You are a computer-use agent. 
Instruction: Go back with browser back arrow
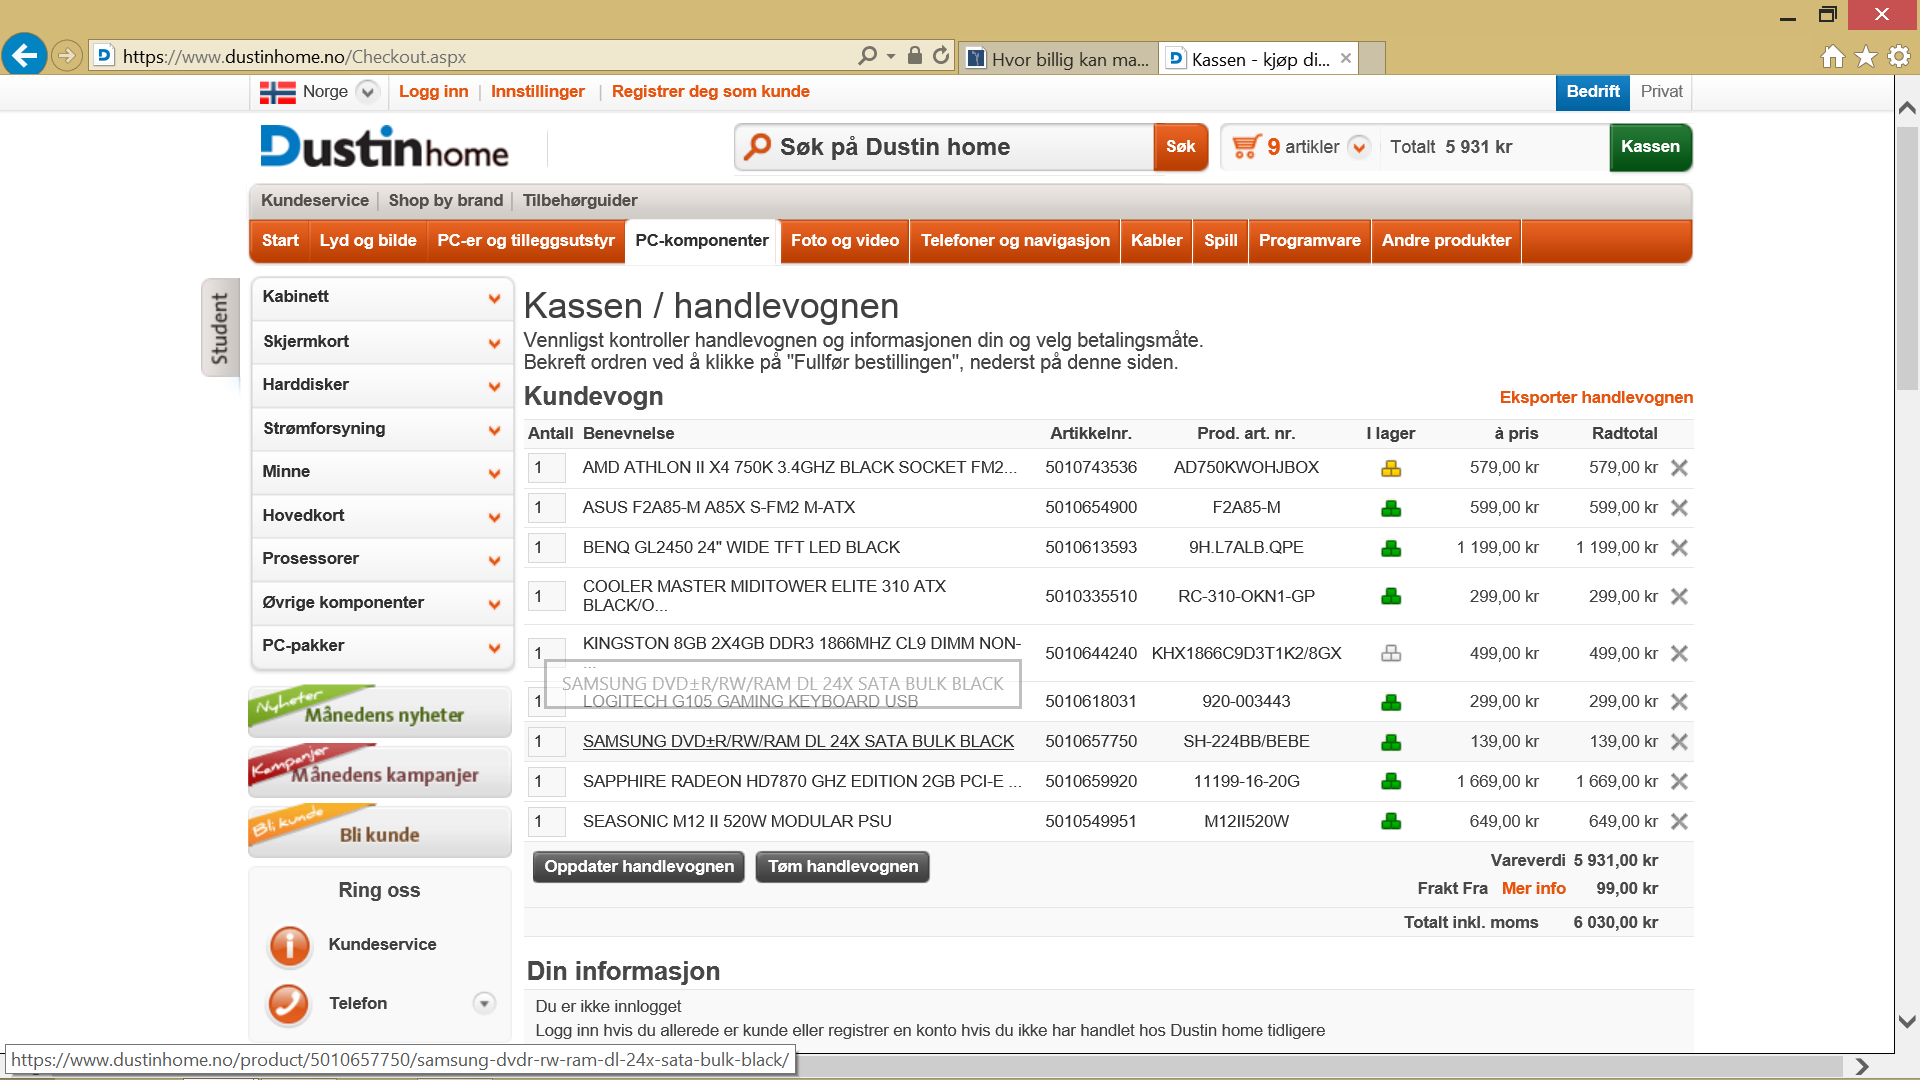tap(25, 55)
